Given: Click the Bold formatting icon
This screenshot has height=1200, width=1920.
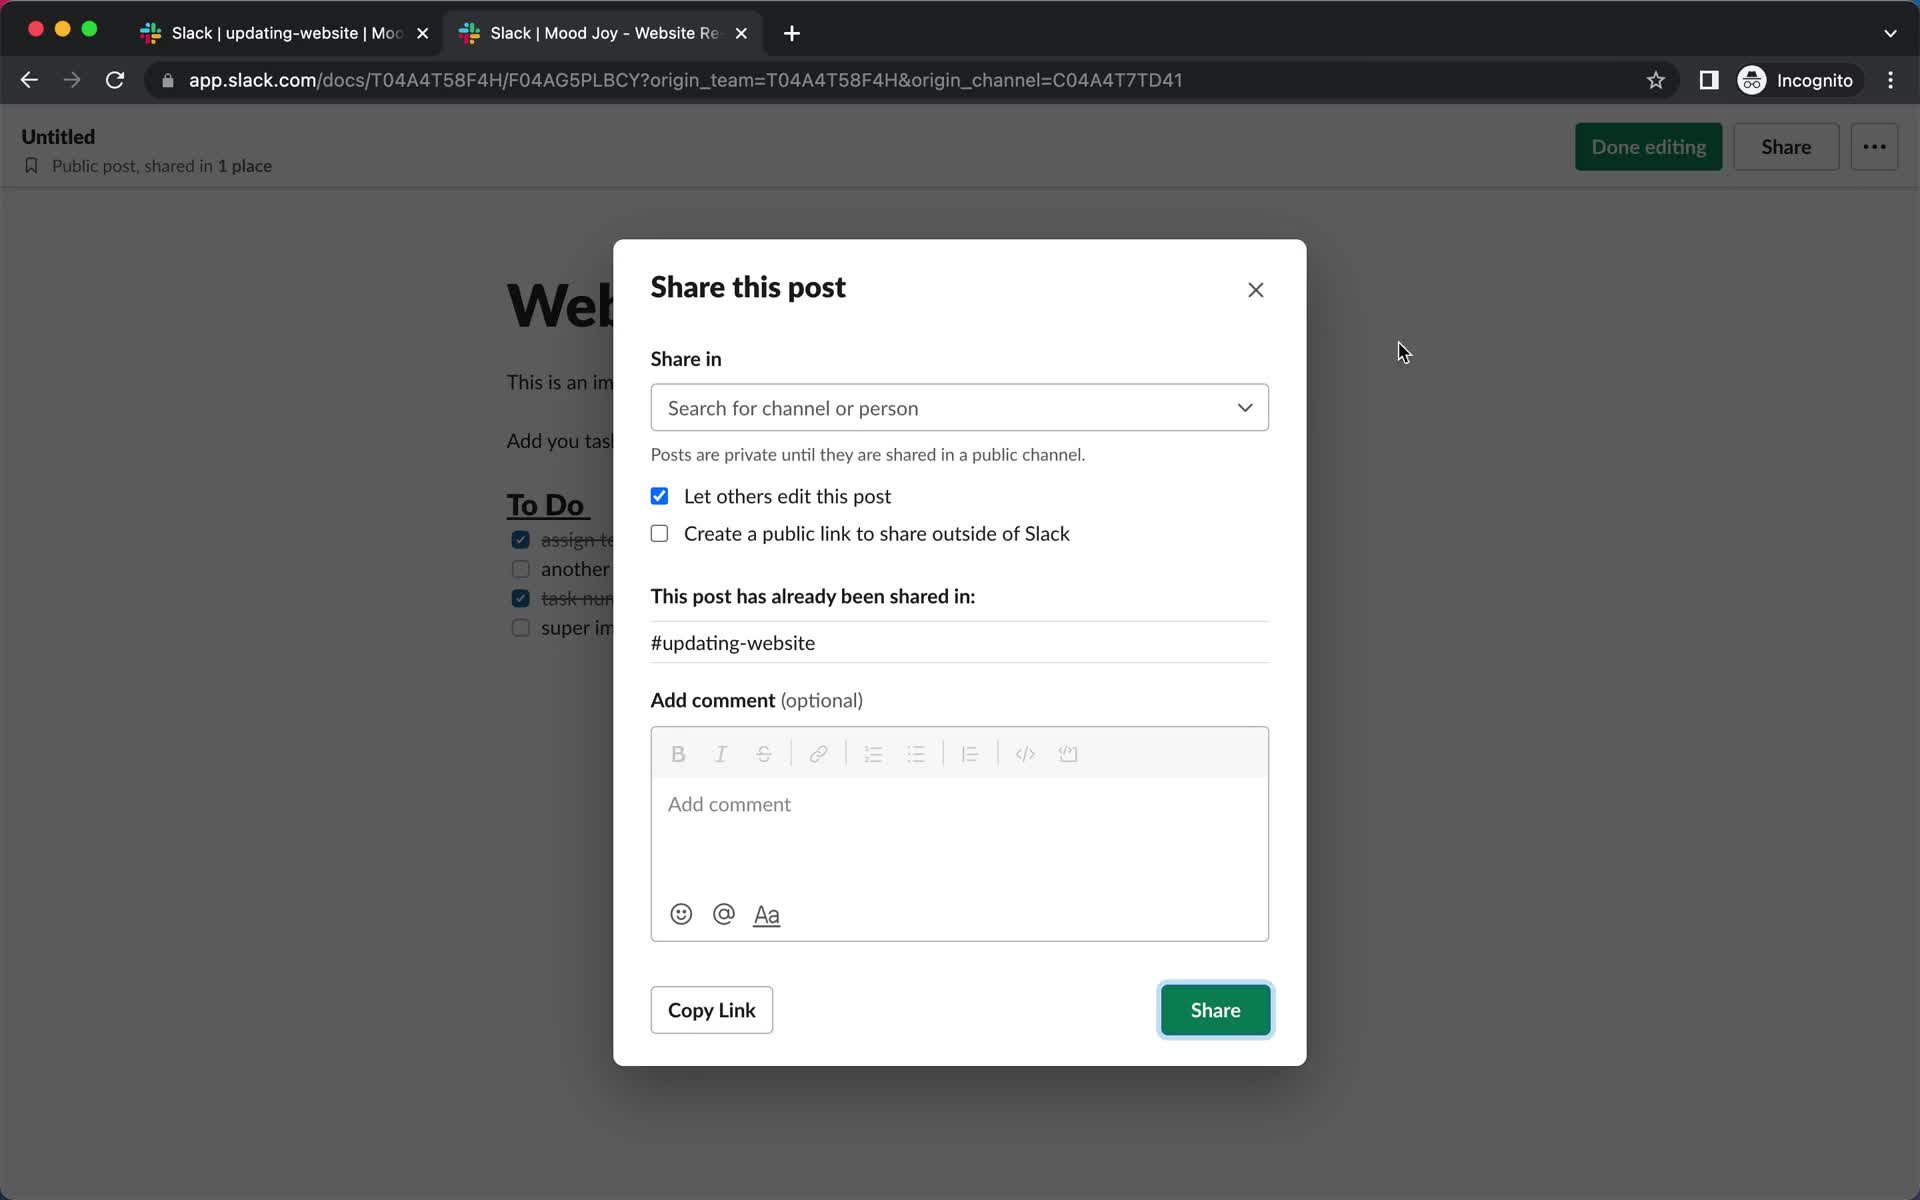Looking at the screenshot, I should pyautogui.click(x=677, y=753).
